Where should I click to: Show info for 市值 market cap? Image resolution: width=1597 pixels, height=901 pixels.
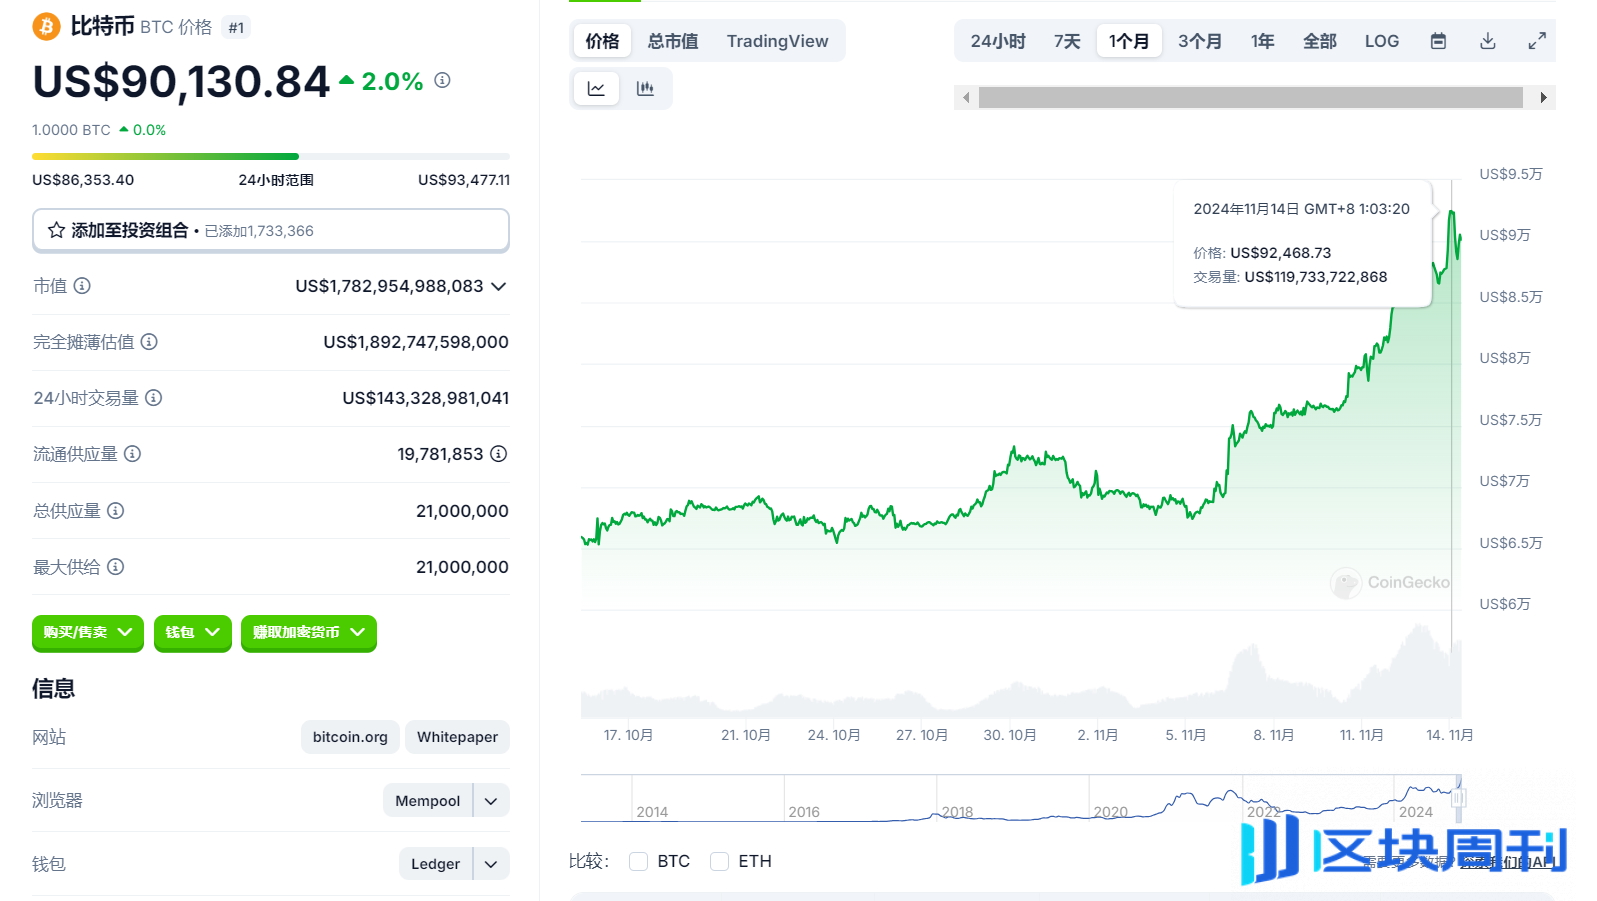(82, 286)
